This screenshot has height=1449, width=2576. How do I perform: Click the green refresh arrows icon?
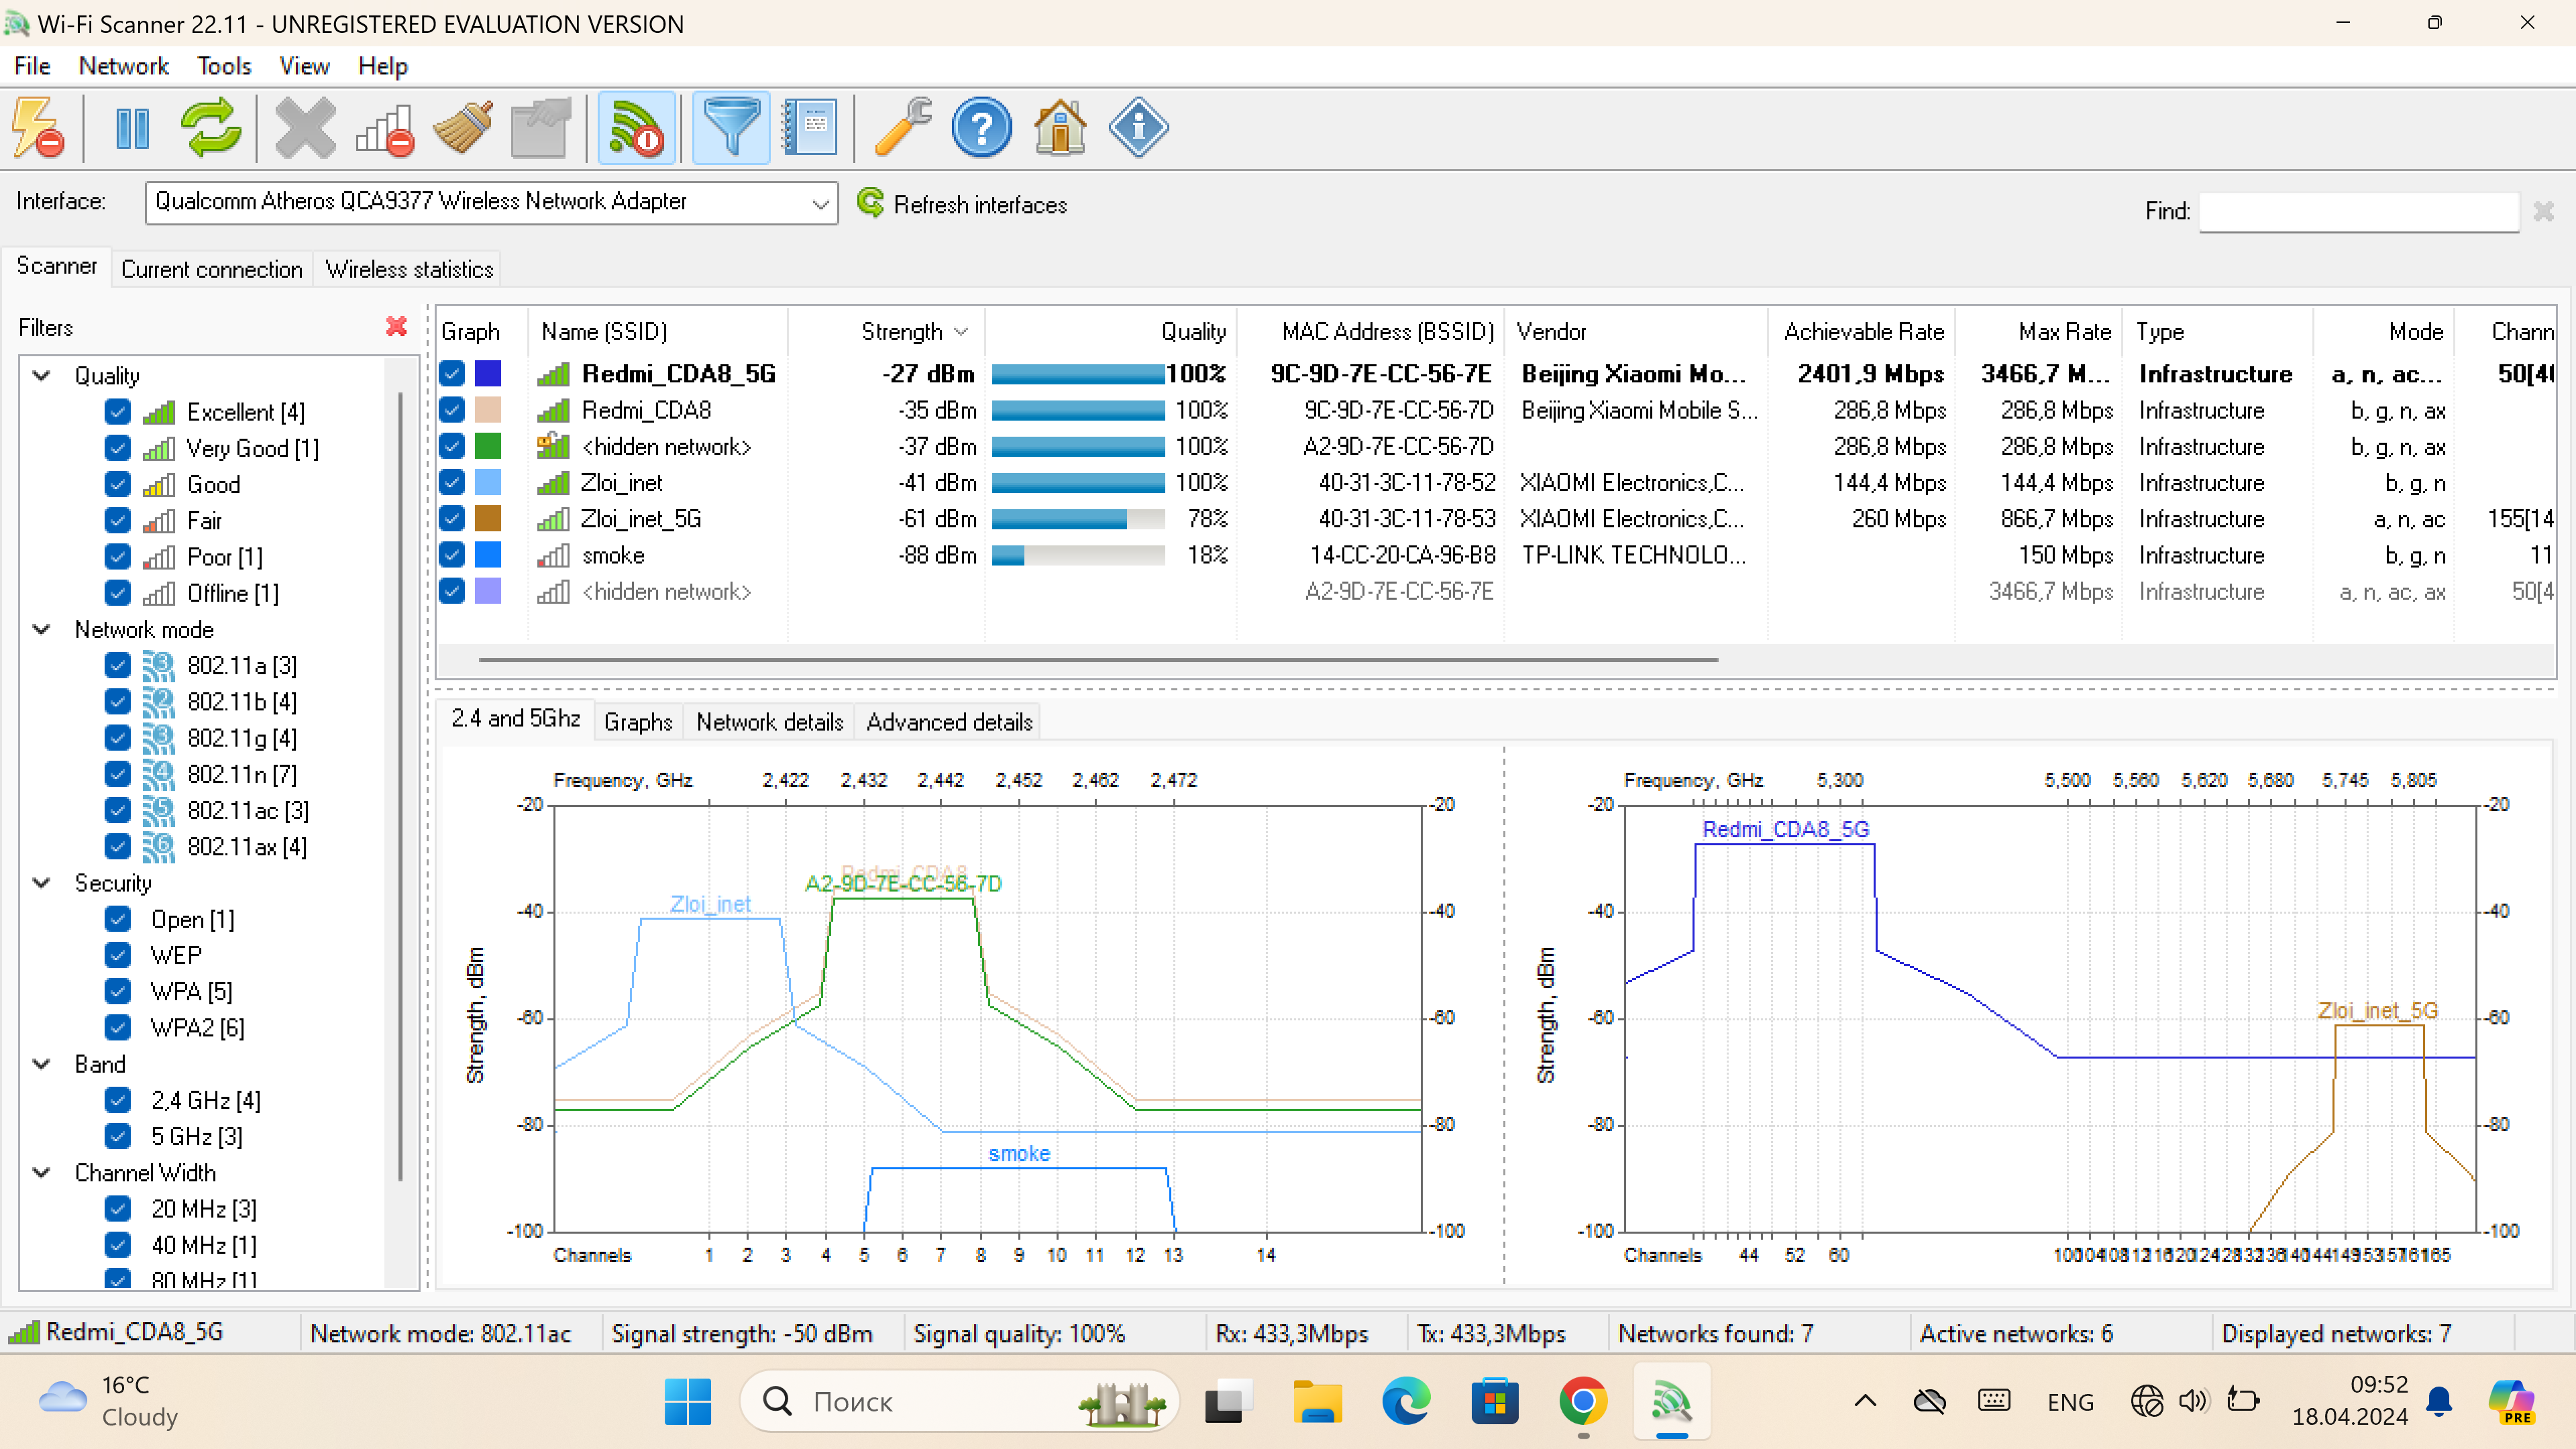point(210,128)
